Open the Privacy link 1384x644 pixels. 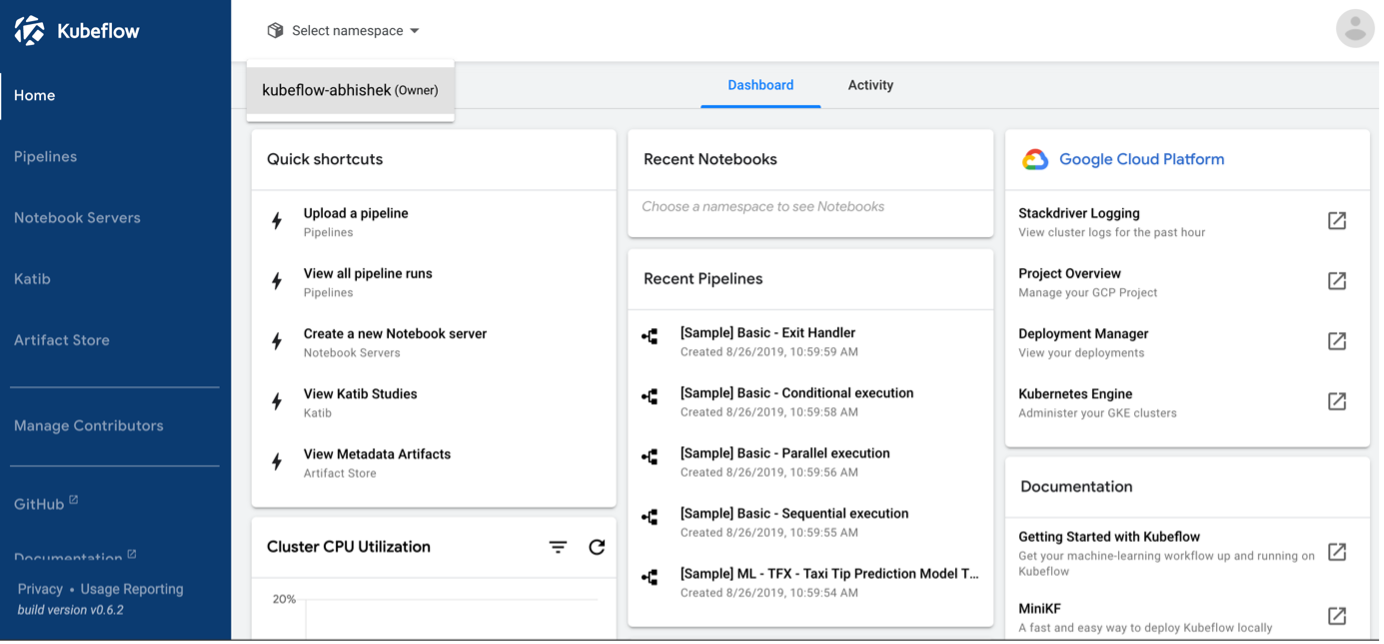(40, 589)
